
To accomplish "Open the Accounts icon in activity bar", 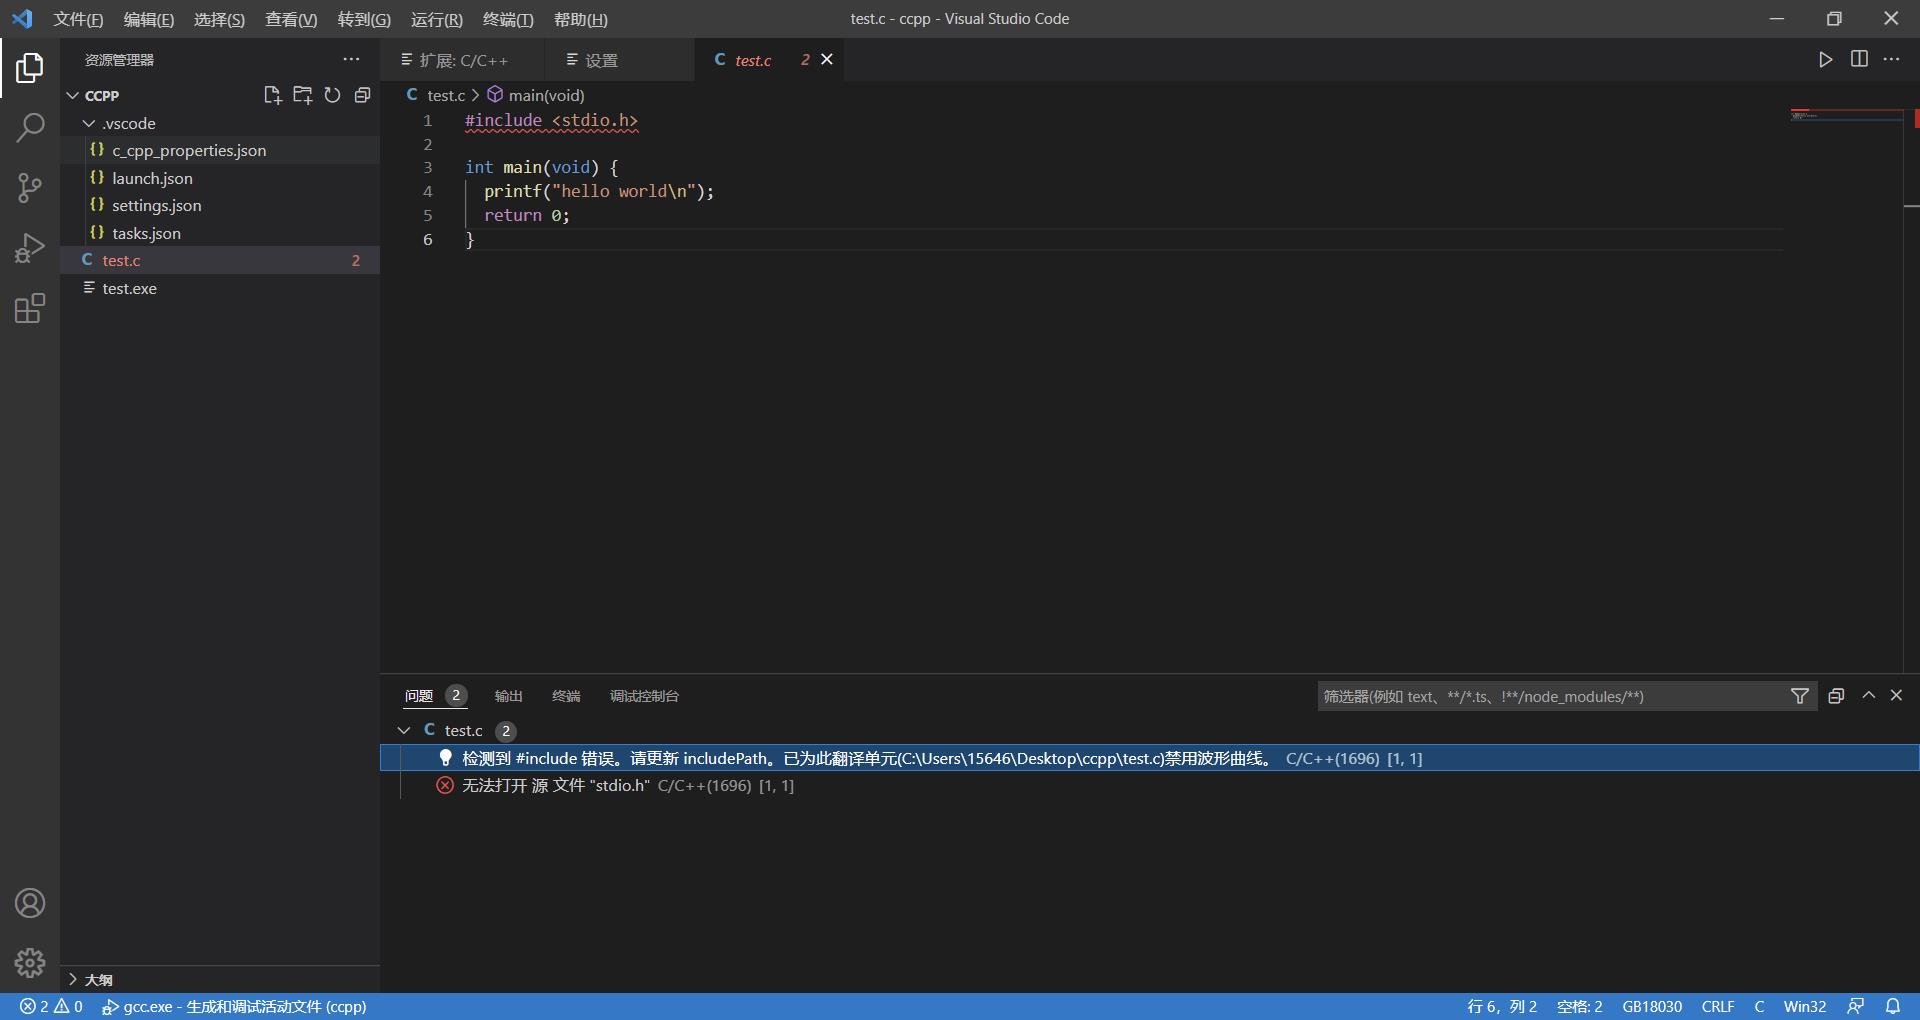I will [30, 903].
